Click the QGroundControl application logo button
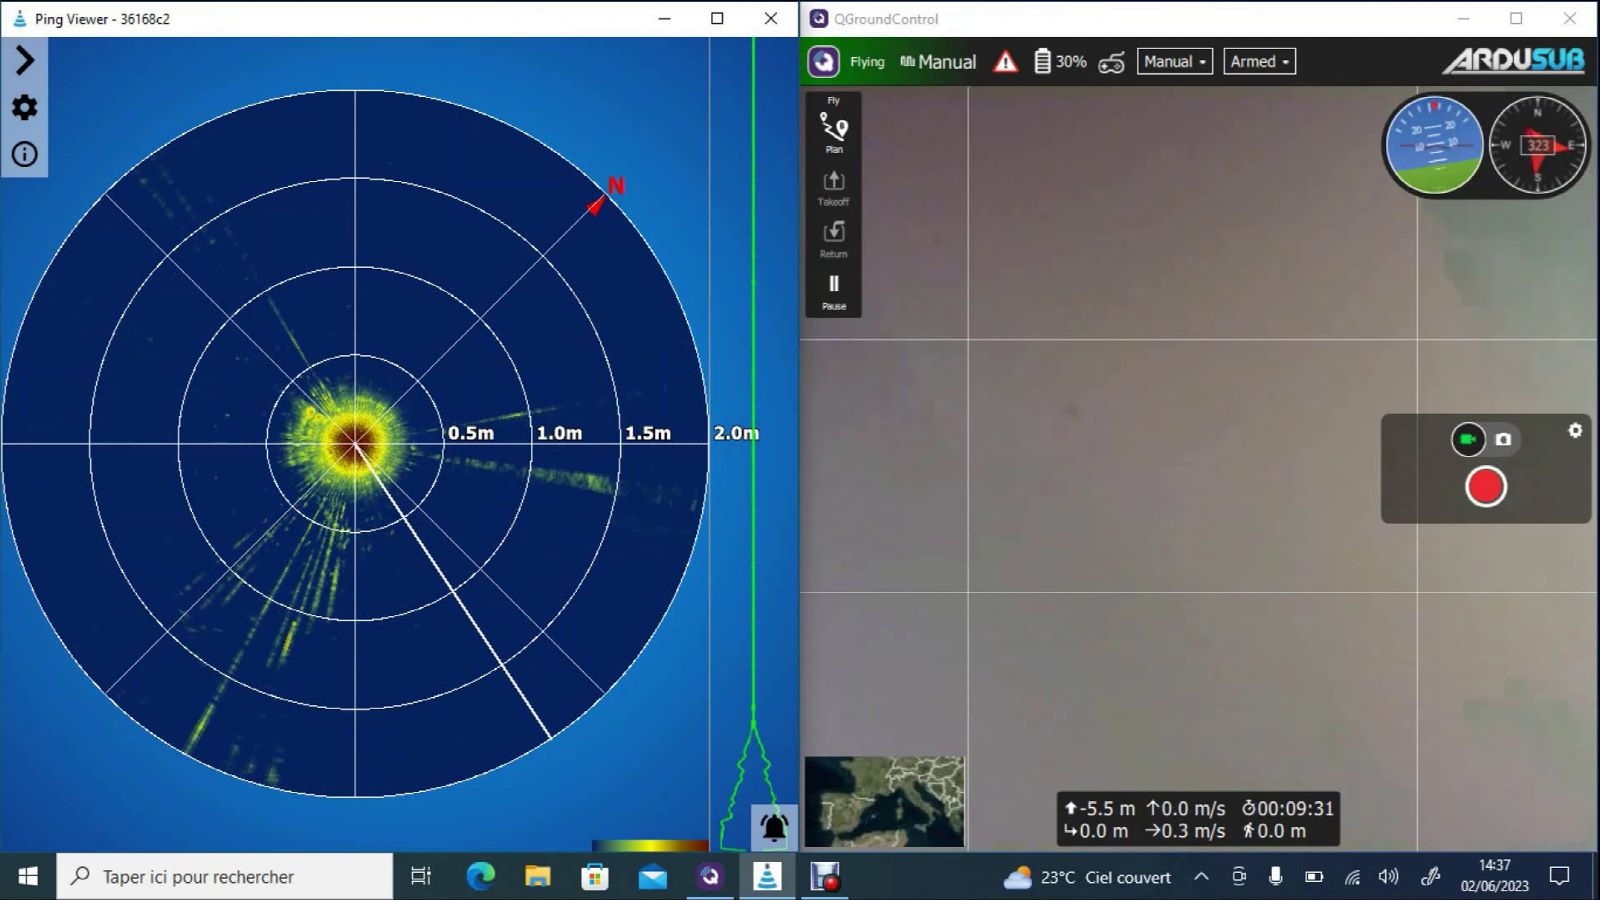1600x900 pixels. 823,62
